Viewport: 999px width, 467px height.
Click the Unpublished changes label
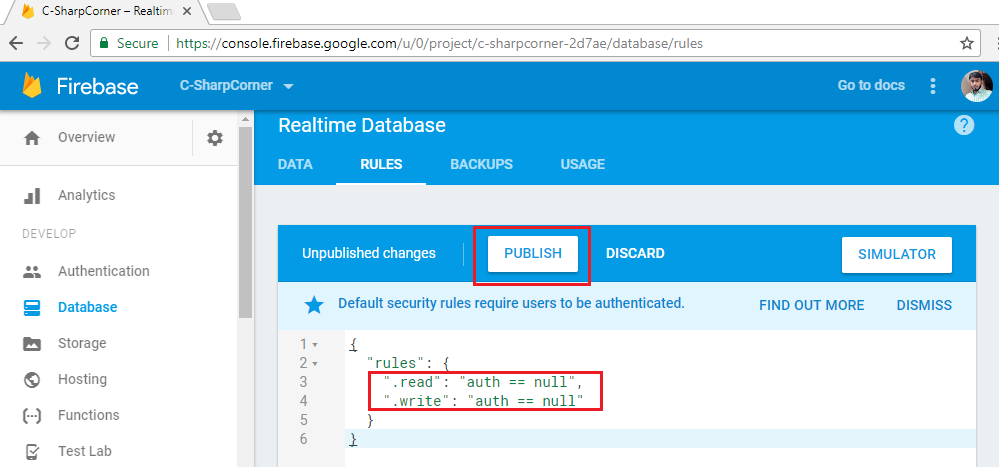(x=369, y=254)
